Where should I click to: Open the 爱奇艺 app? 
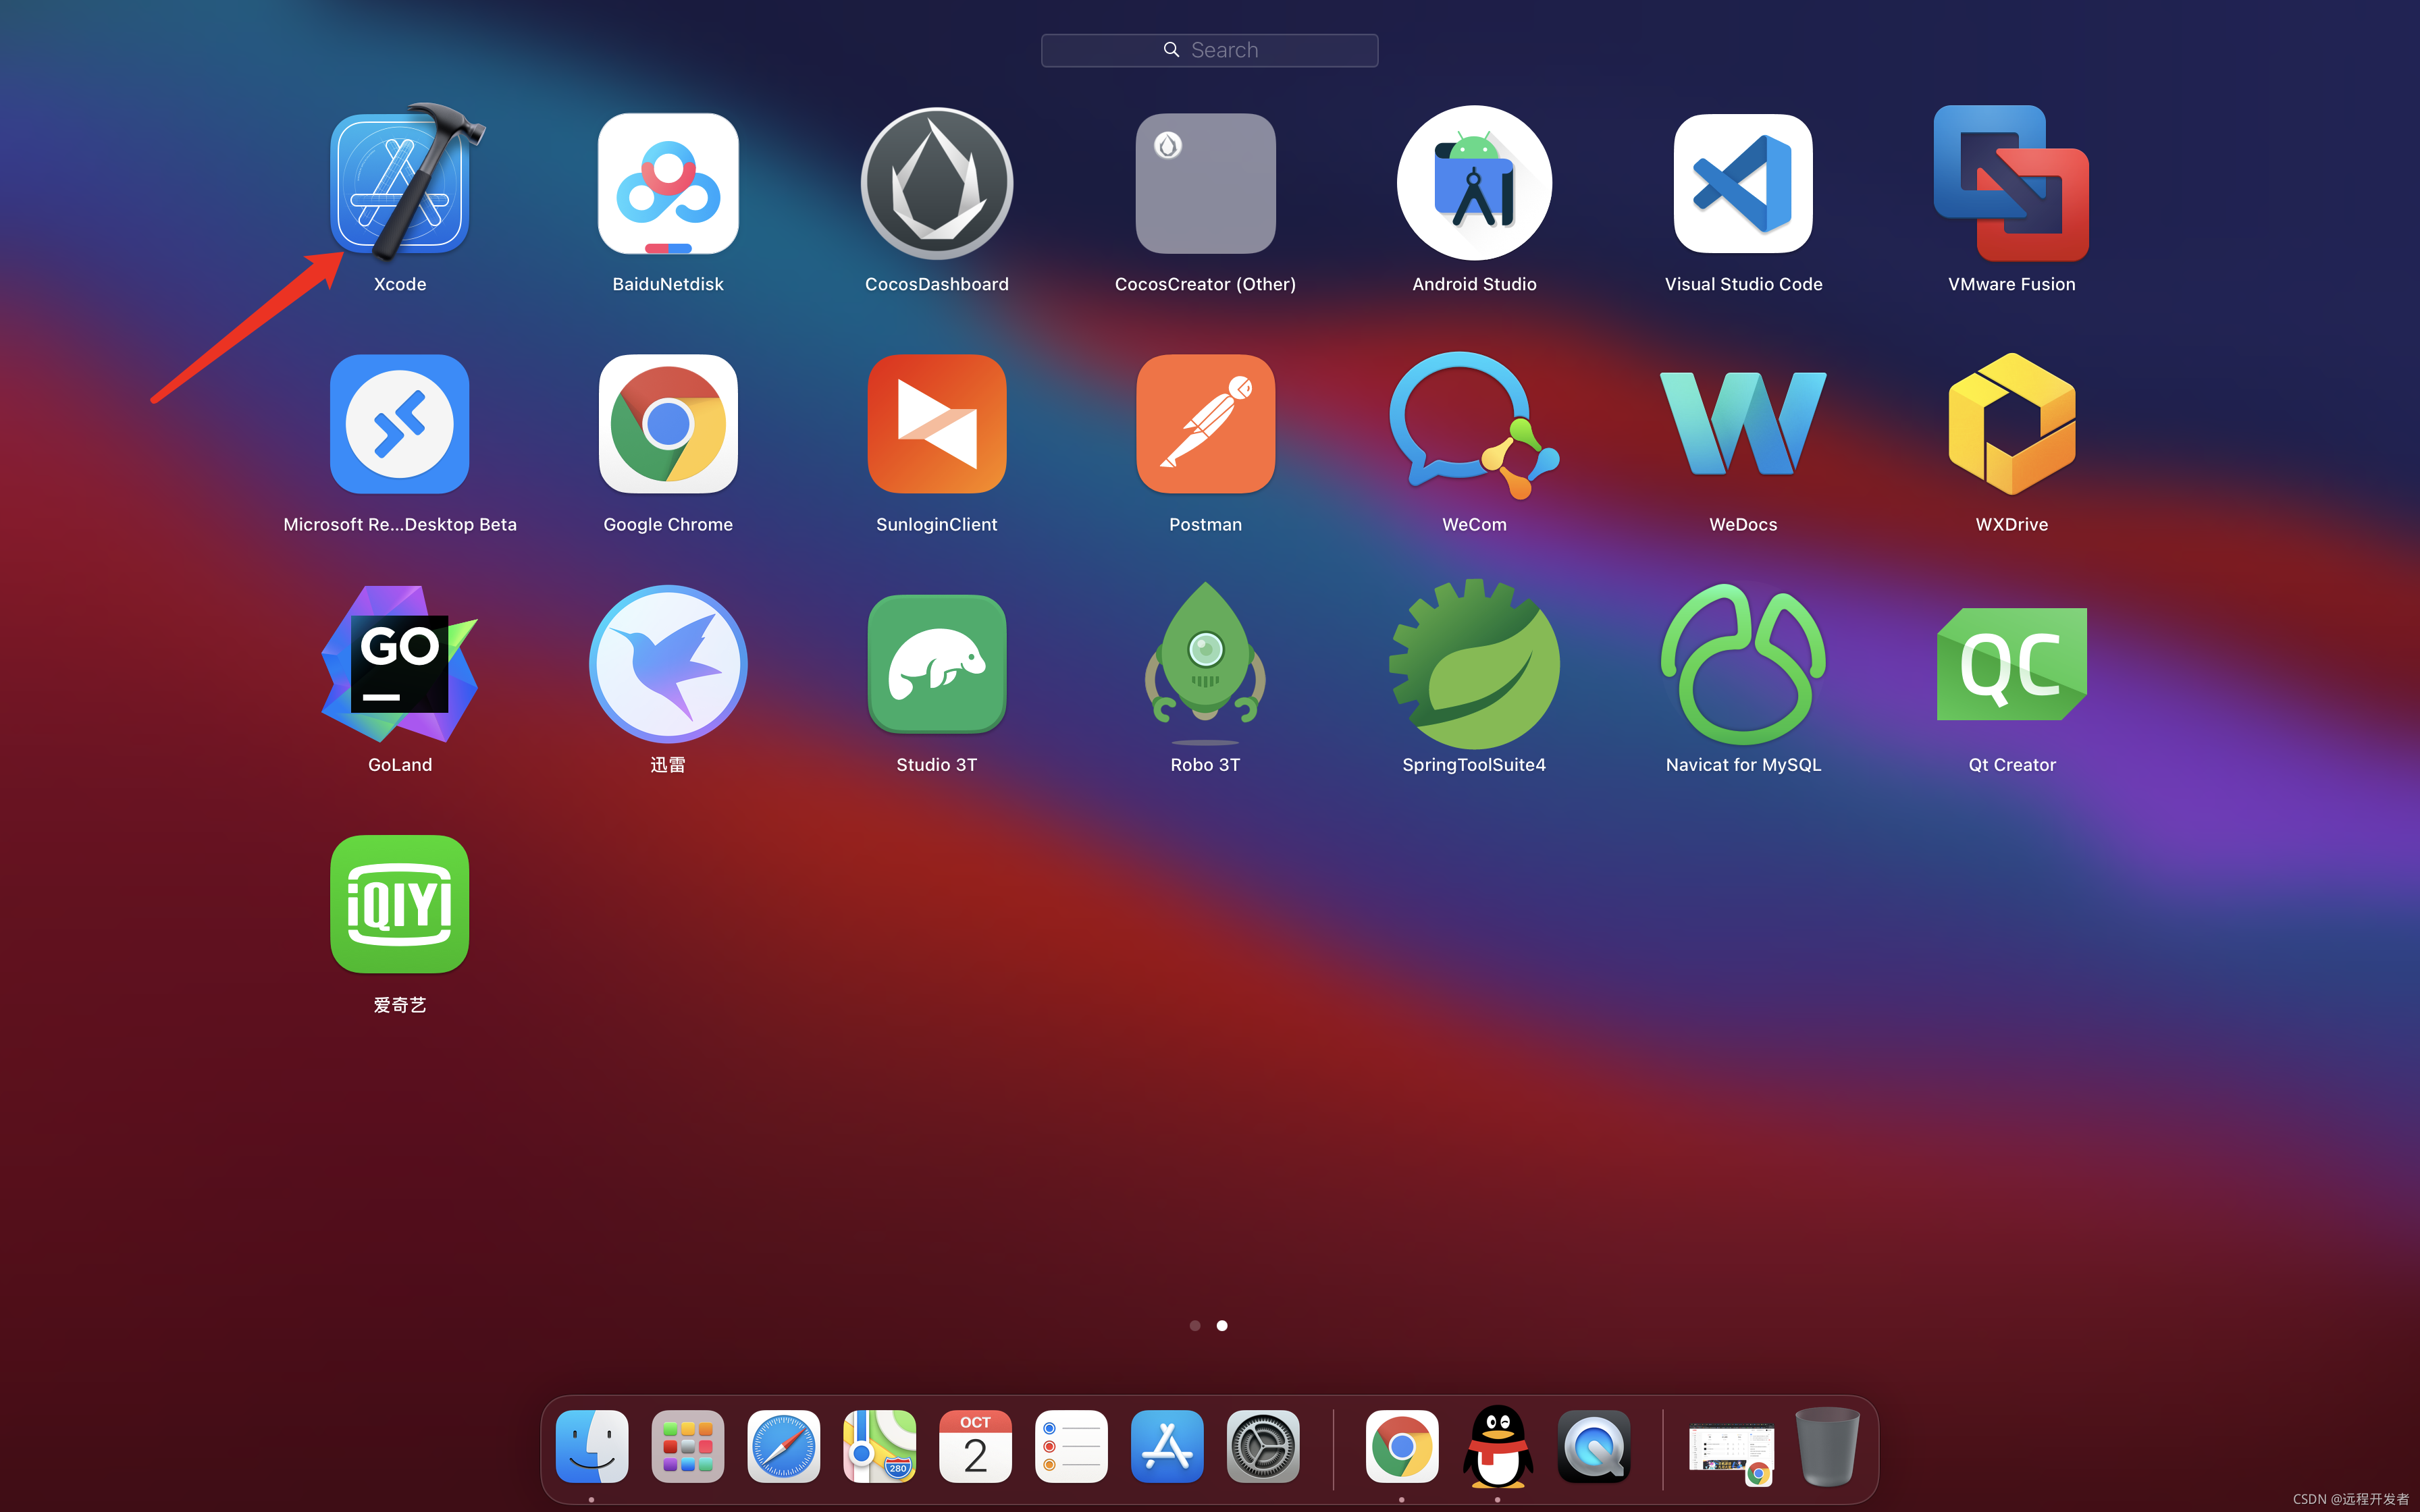point(400,904)
